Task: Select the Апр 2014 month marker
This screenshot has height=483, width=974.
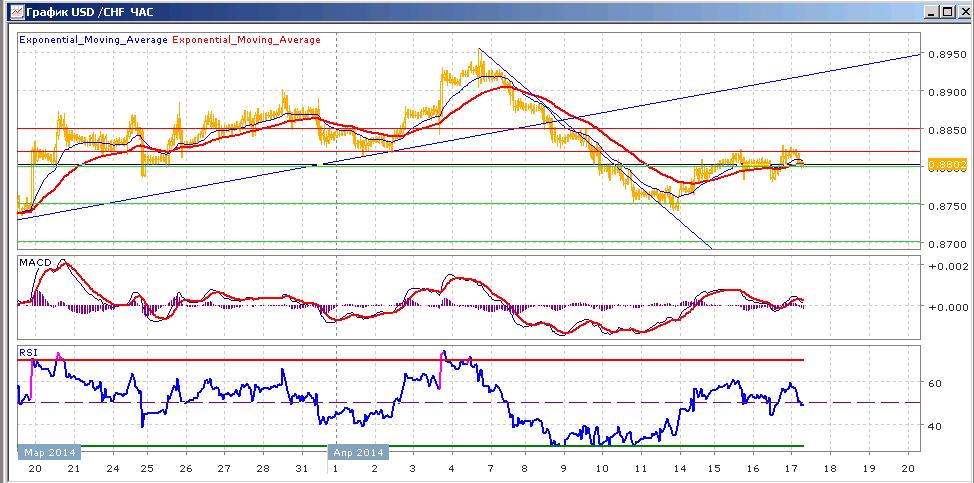Action: (358, 452)
